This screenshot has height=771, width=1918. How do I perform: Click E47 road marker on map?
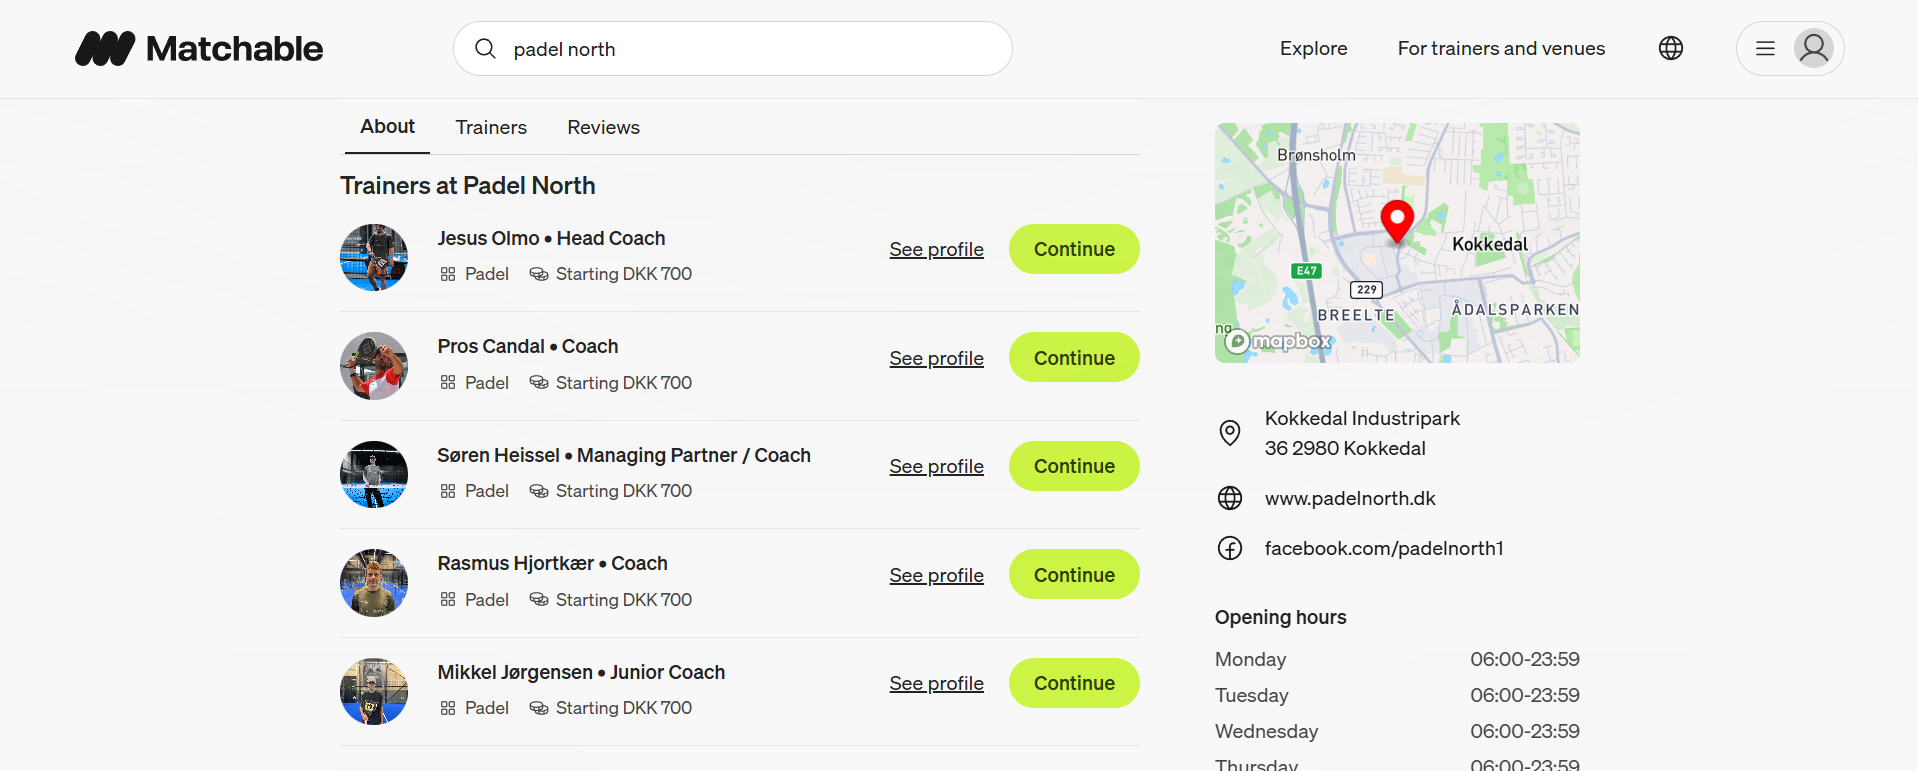click(x=1306, y=271)
